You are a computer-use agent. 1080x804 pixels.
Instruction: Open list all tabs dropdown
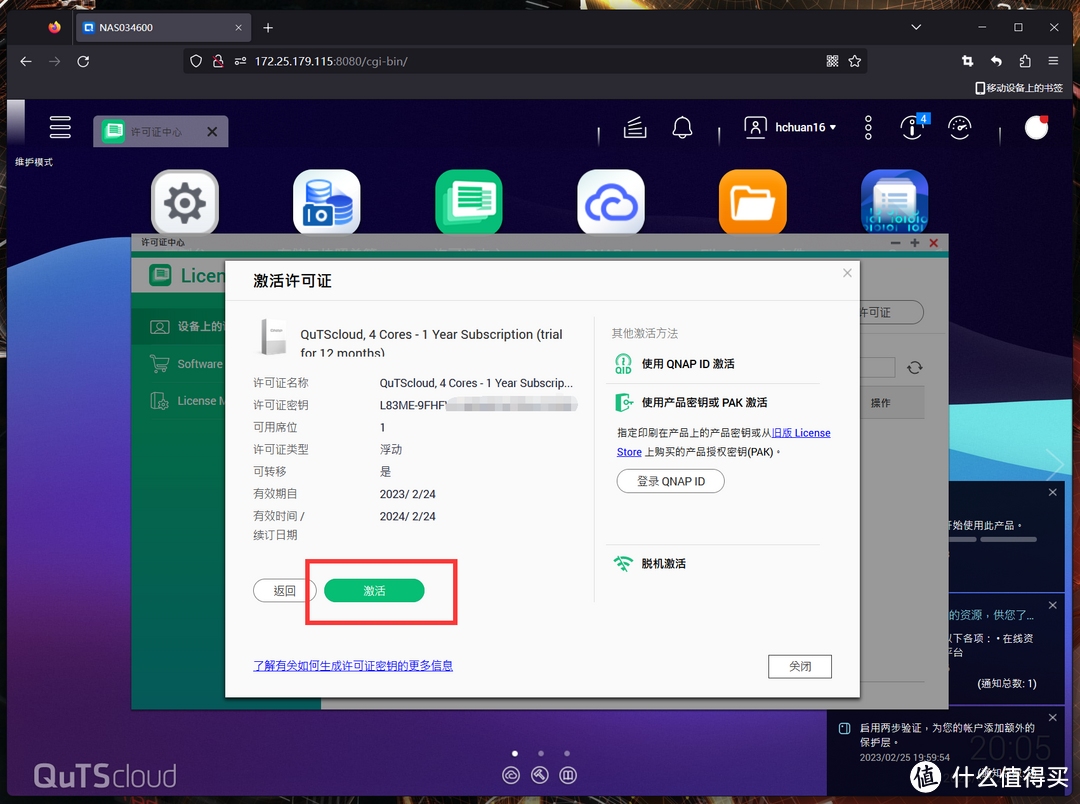point(916,28)
